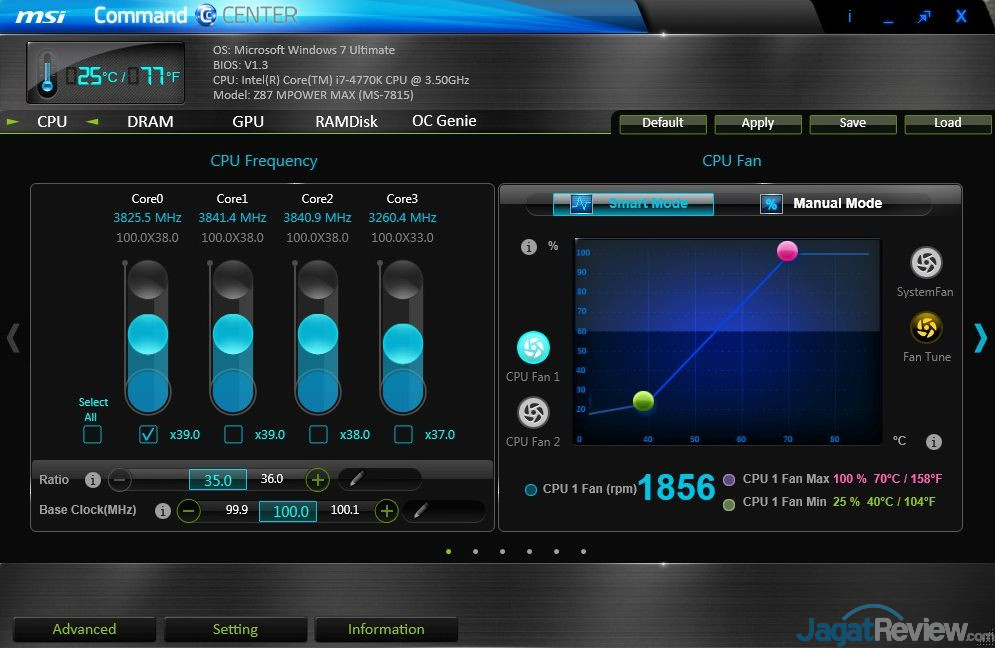
Task: Uncheck the Core0 x39.0 checkbox
Action: click(148, 434)
